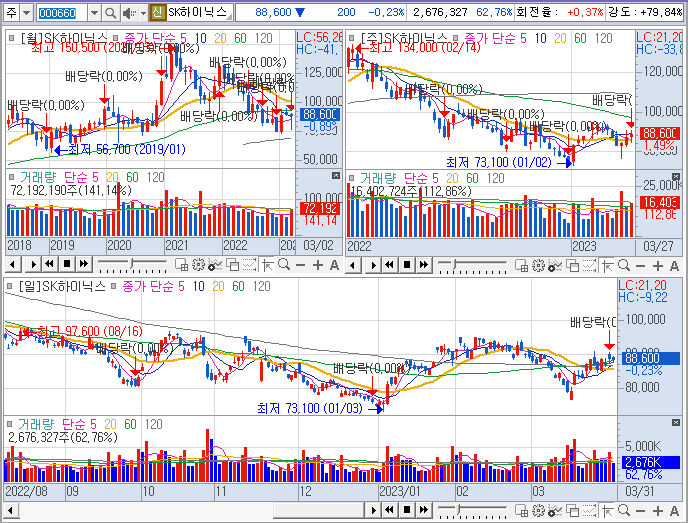Toggle square marker before [주]SK하이닉스 title
The height and width of the screenshot is (523, 688).
[x=351, y=38]
